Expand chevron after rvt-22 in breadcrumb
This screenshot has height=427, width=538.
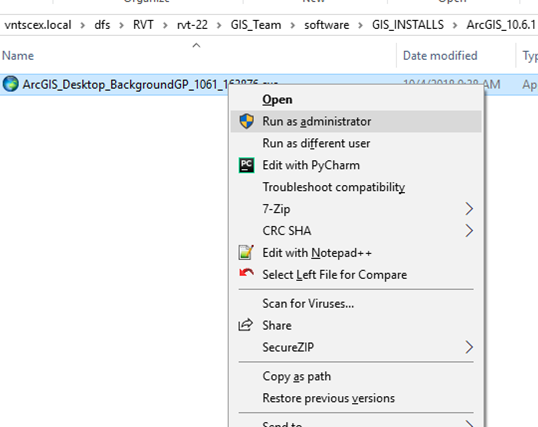(219, 25)
